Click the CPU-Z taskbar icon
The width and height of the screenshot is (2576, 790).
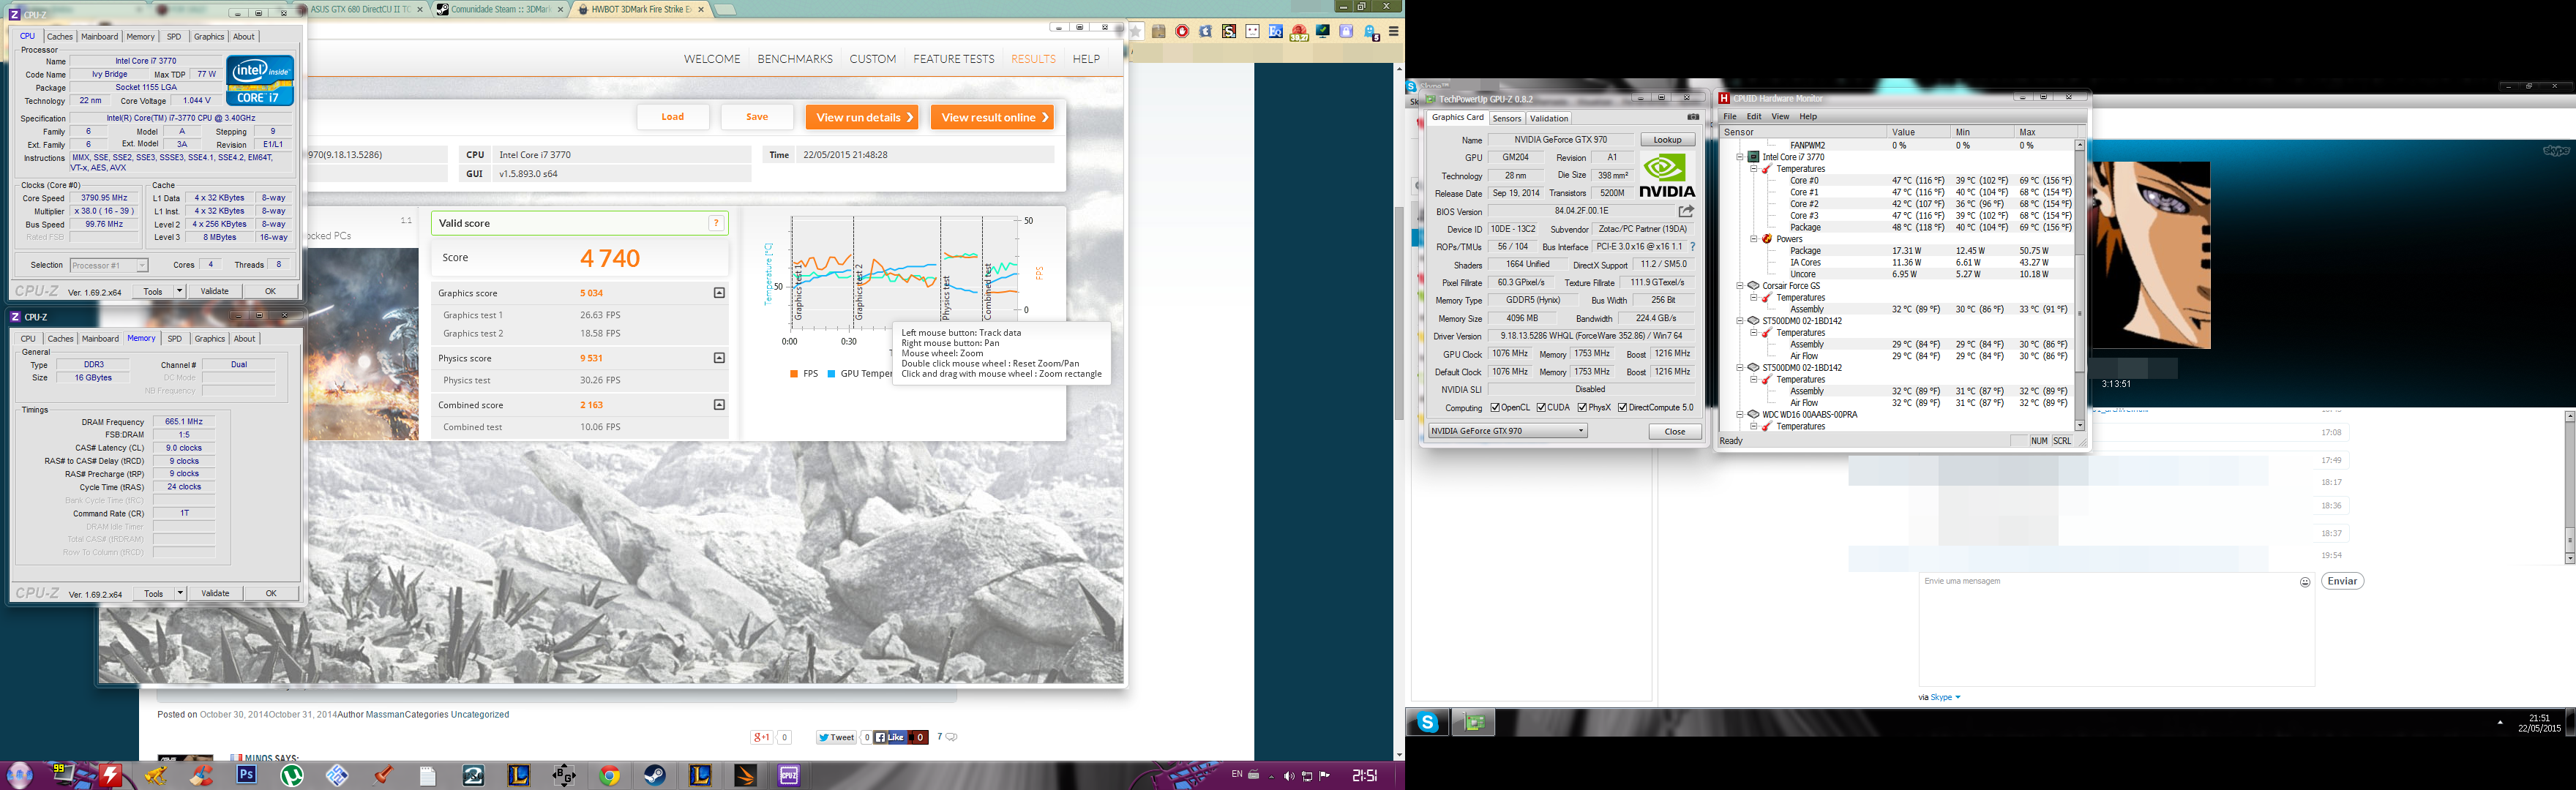click(x=789, y=775)
